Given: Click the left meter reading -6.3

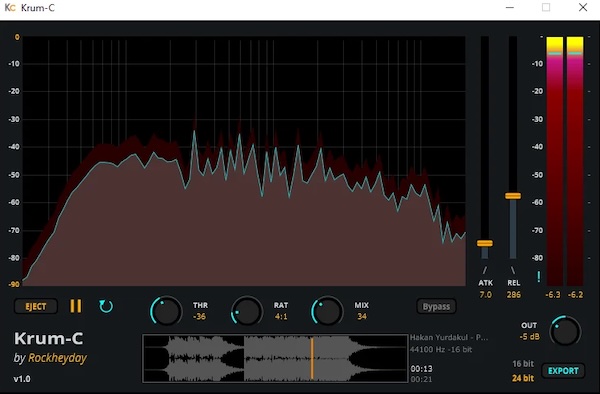Looking at the screenshot, I should pos(553,295).
